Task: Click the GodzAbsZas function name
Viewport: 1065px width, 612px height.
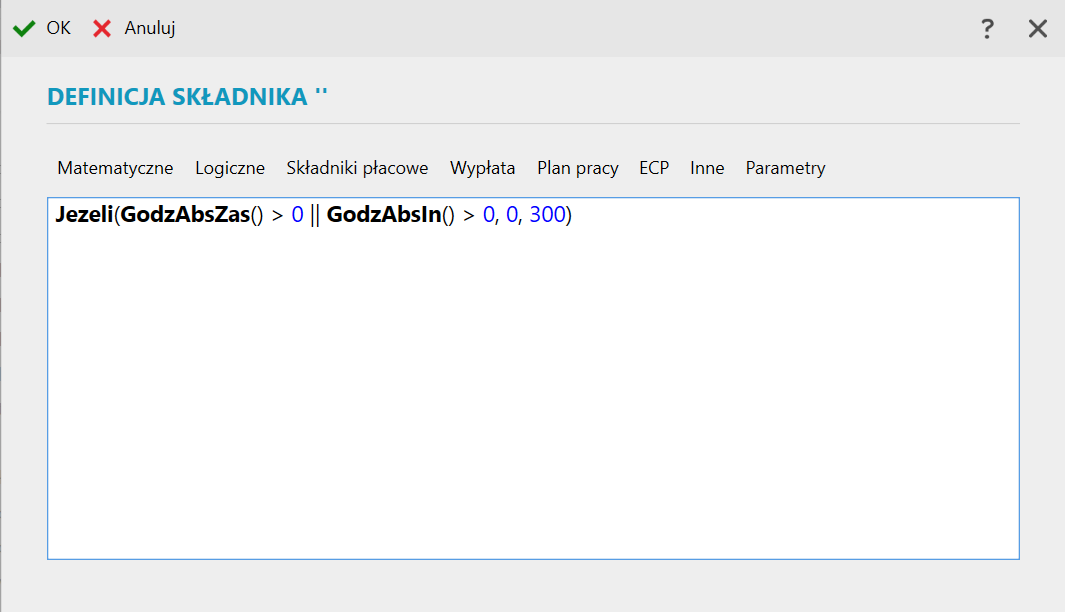Action: click(x=185, y=215)
